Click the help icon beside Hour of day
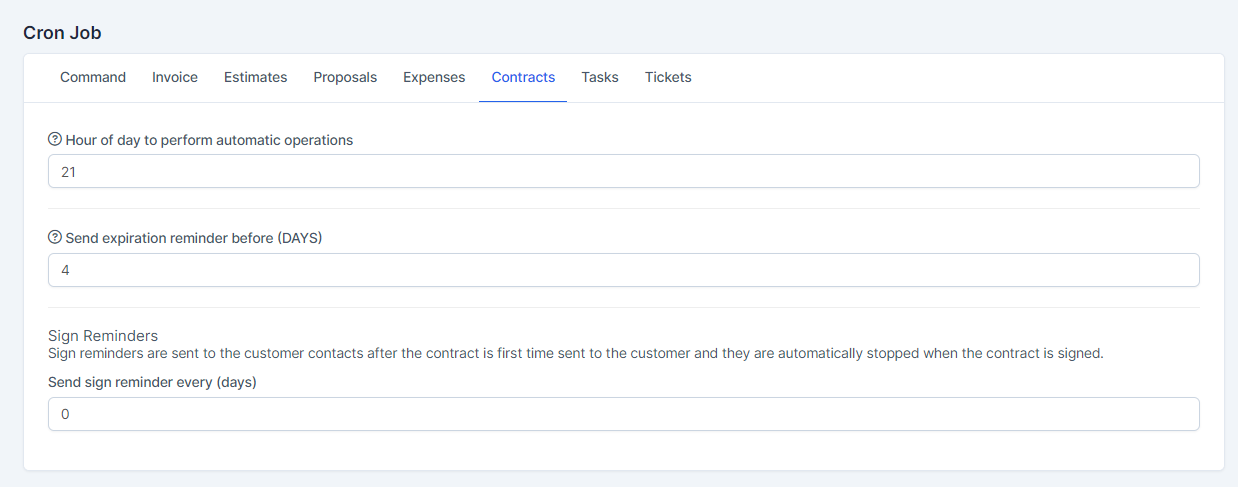The height and width of the screenshot is (487, 1238). coord(55,140)
